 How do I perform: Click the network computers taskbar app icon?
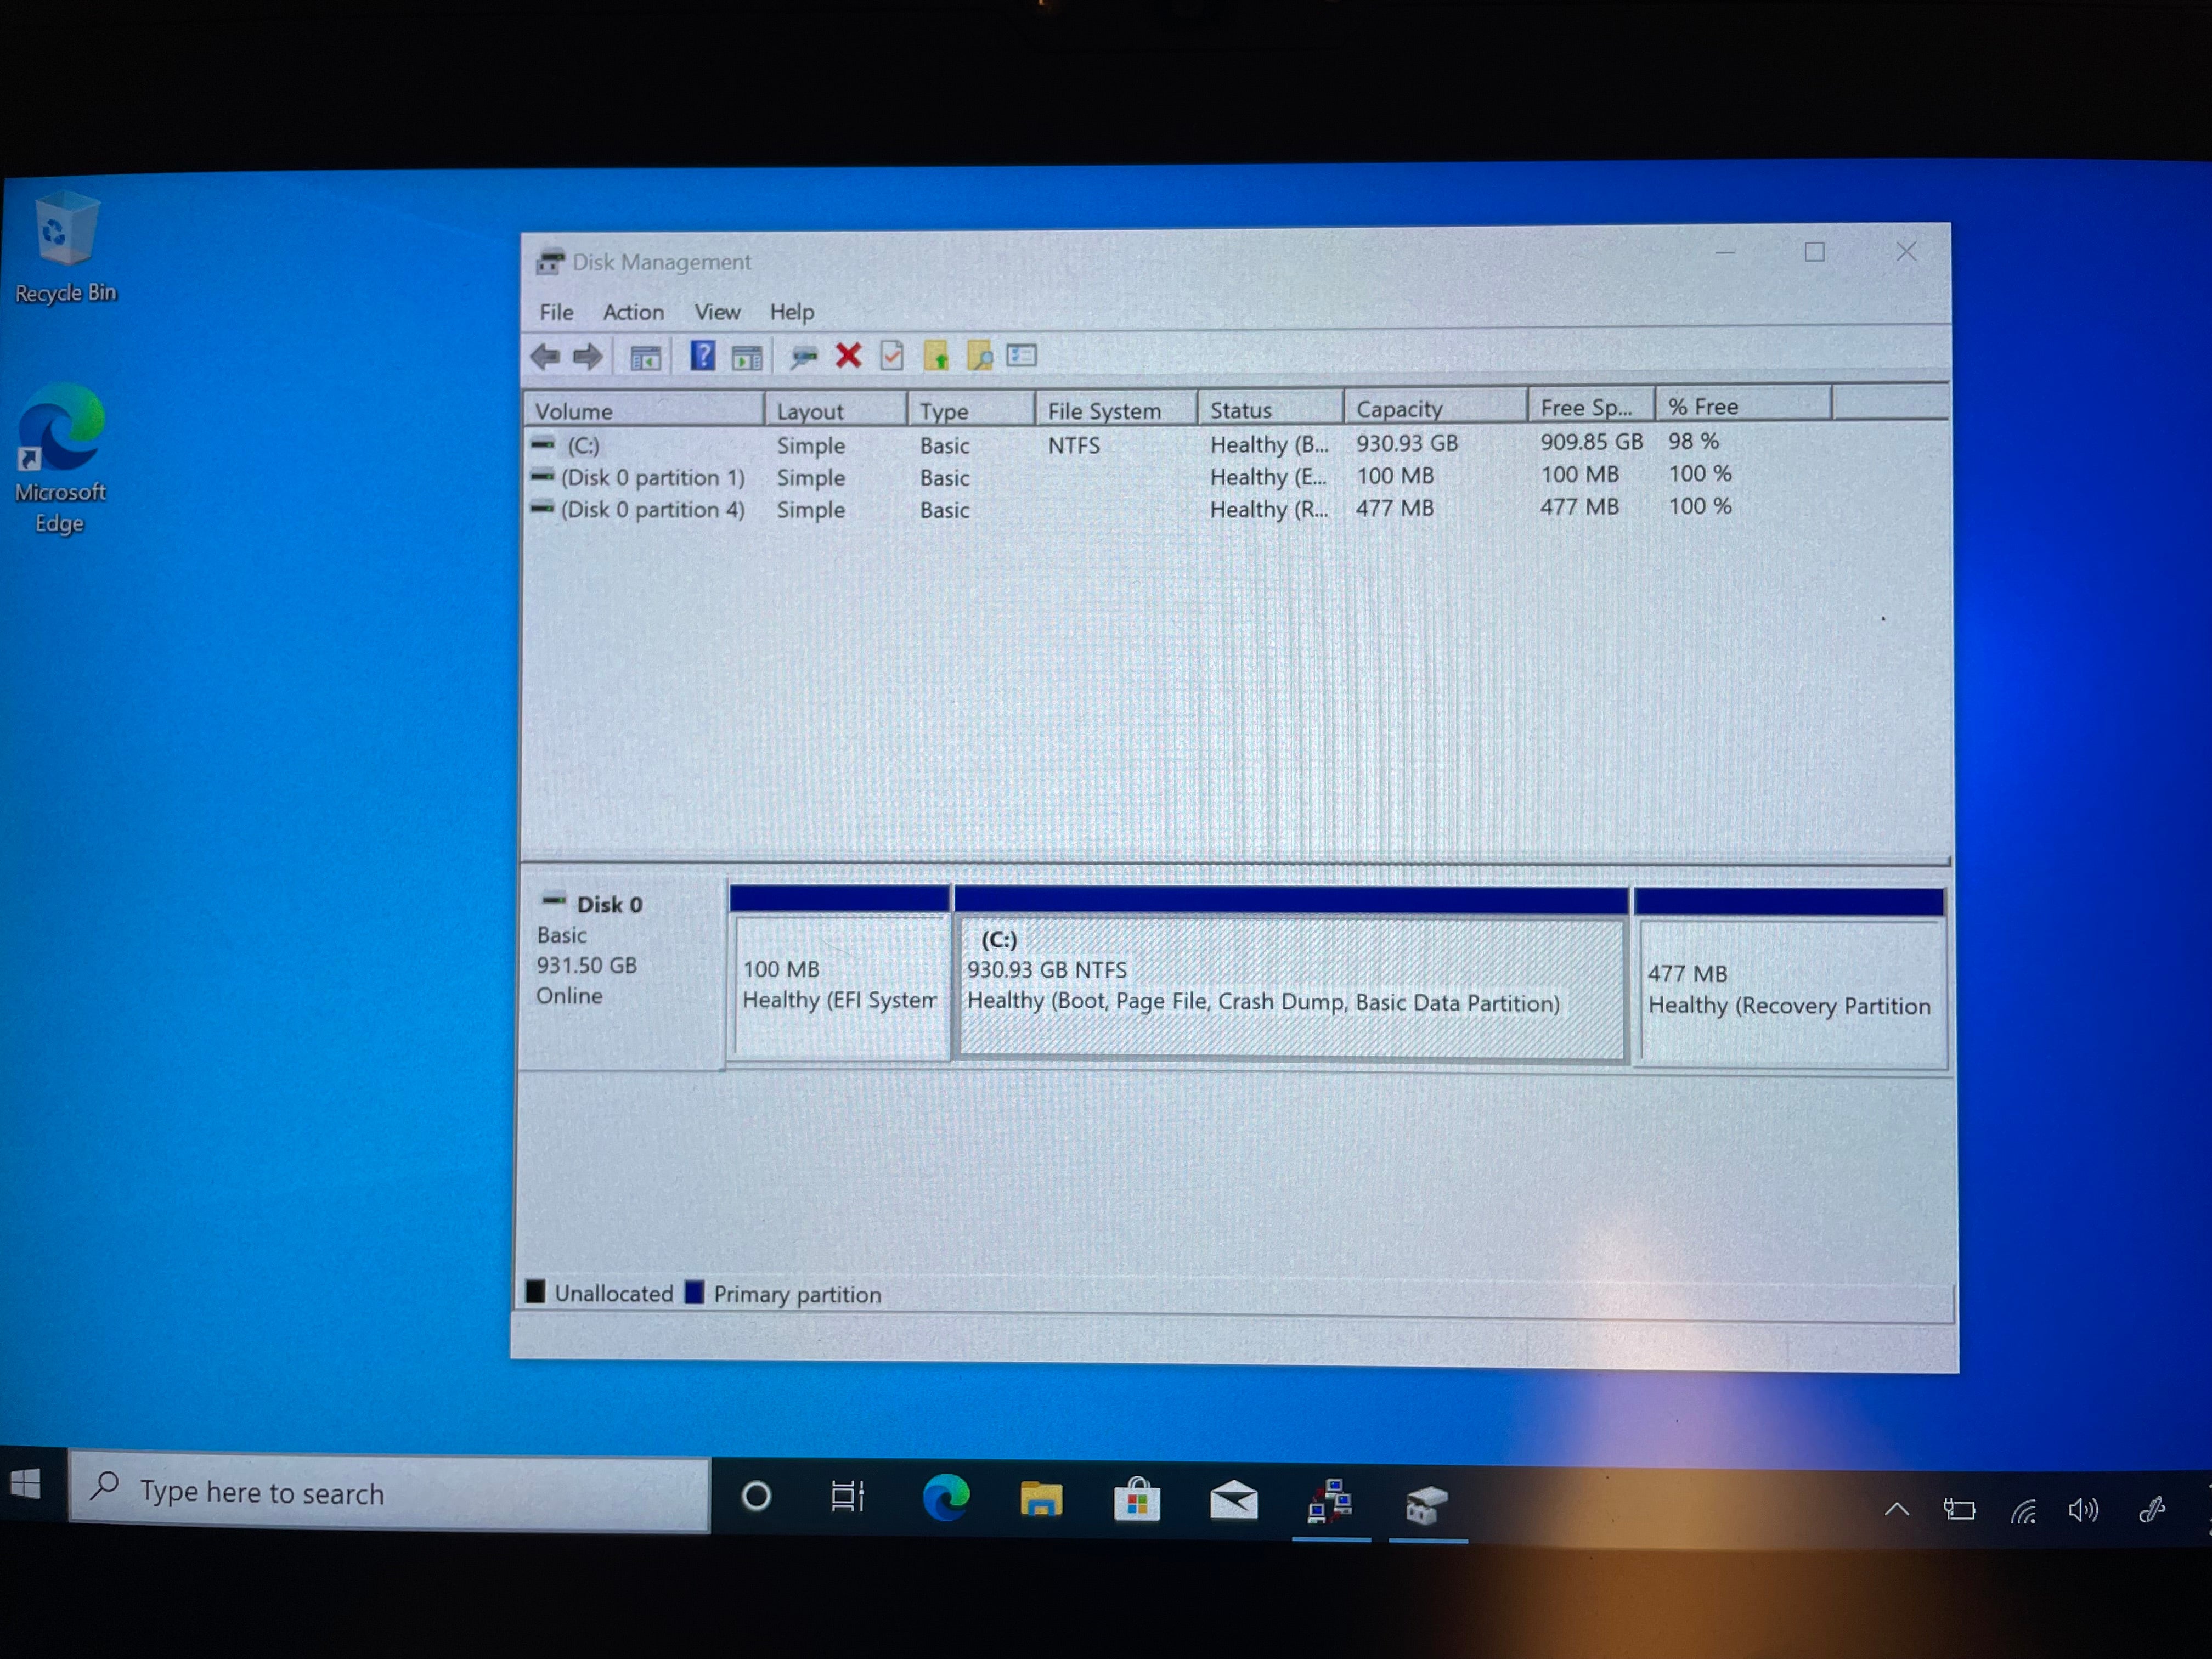(x=1330, y=1502)
